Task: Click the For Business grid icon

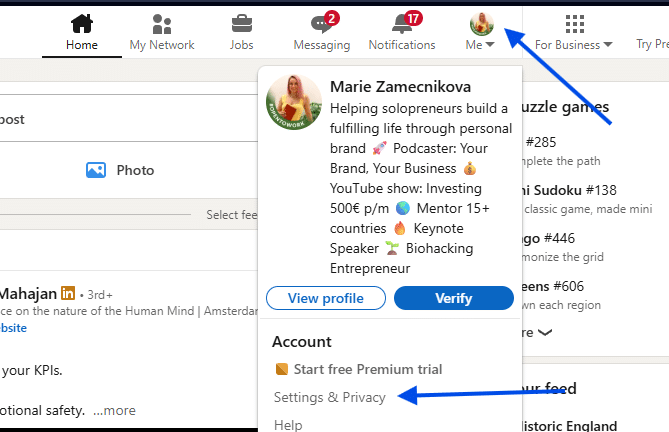Action: click(575, 23)
